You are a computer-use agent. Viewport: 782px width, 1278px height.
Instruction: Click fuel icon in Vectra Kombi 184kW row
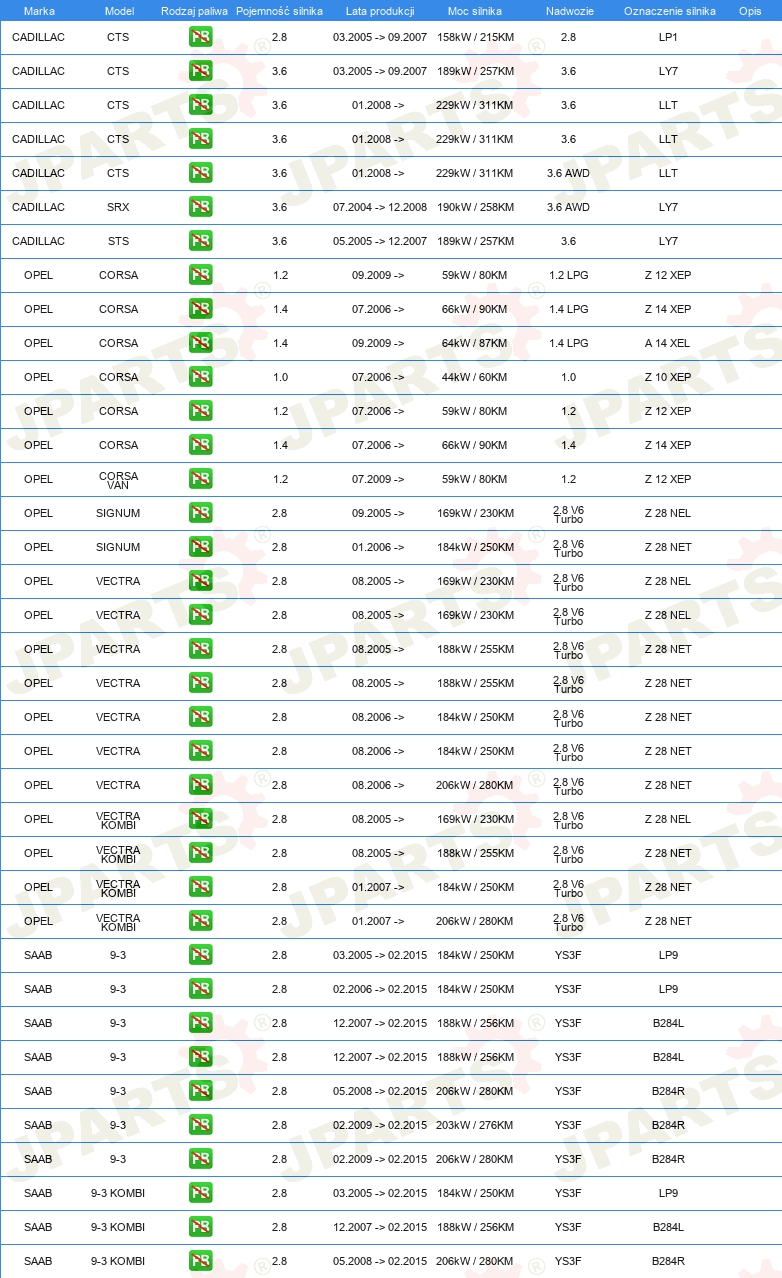pos(200,887)
